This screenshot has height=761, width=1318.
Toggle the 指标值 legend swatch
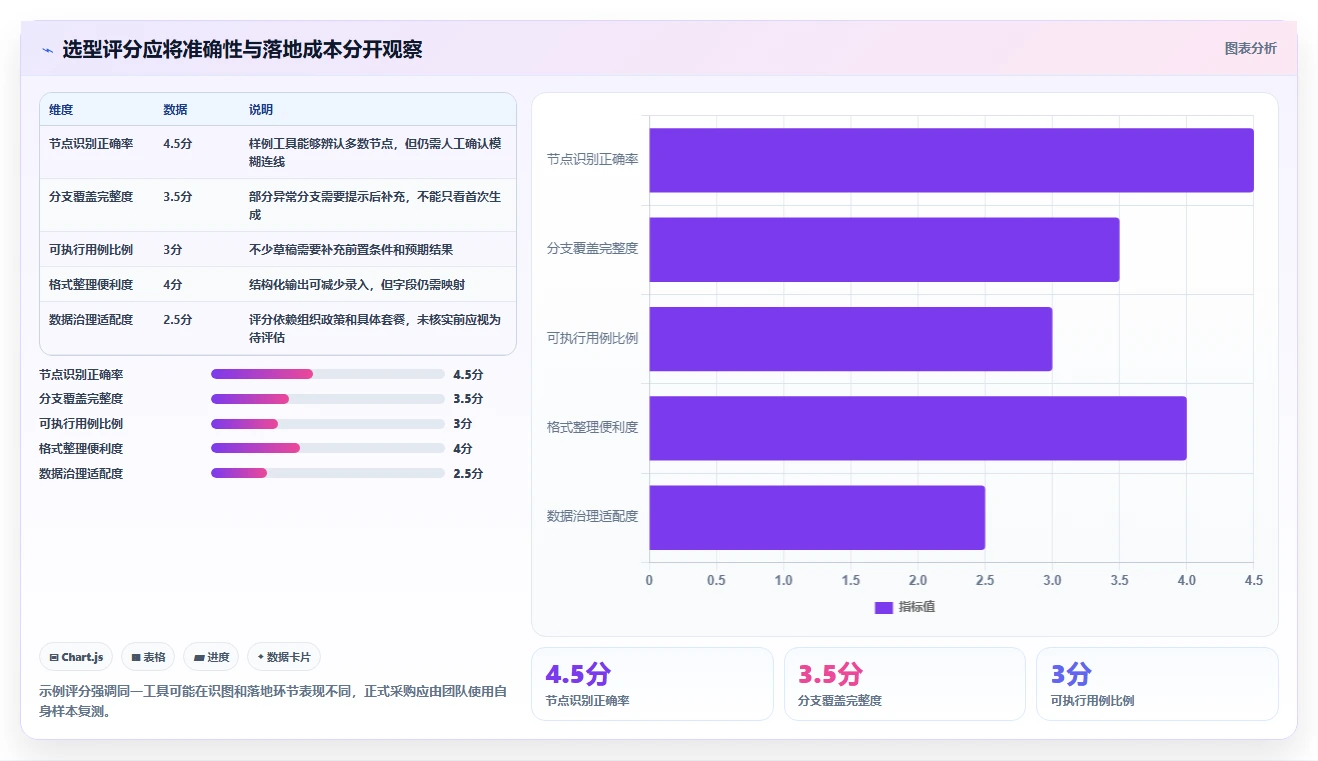click(x=883, y=607)
